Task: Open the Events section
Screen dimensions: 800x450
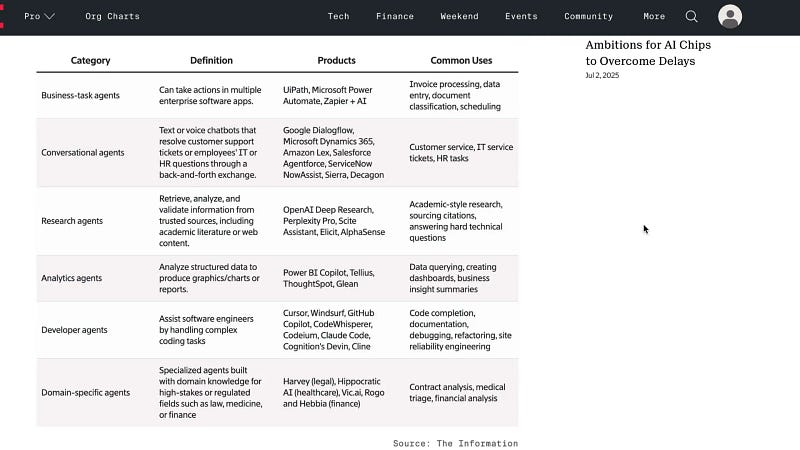Action: pyautogui.click(x=521, y=16)
